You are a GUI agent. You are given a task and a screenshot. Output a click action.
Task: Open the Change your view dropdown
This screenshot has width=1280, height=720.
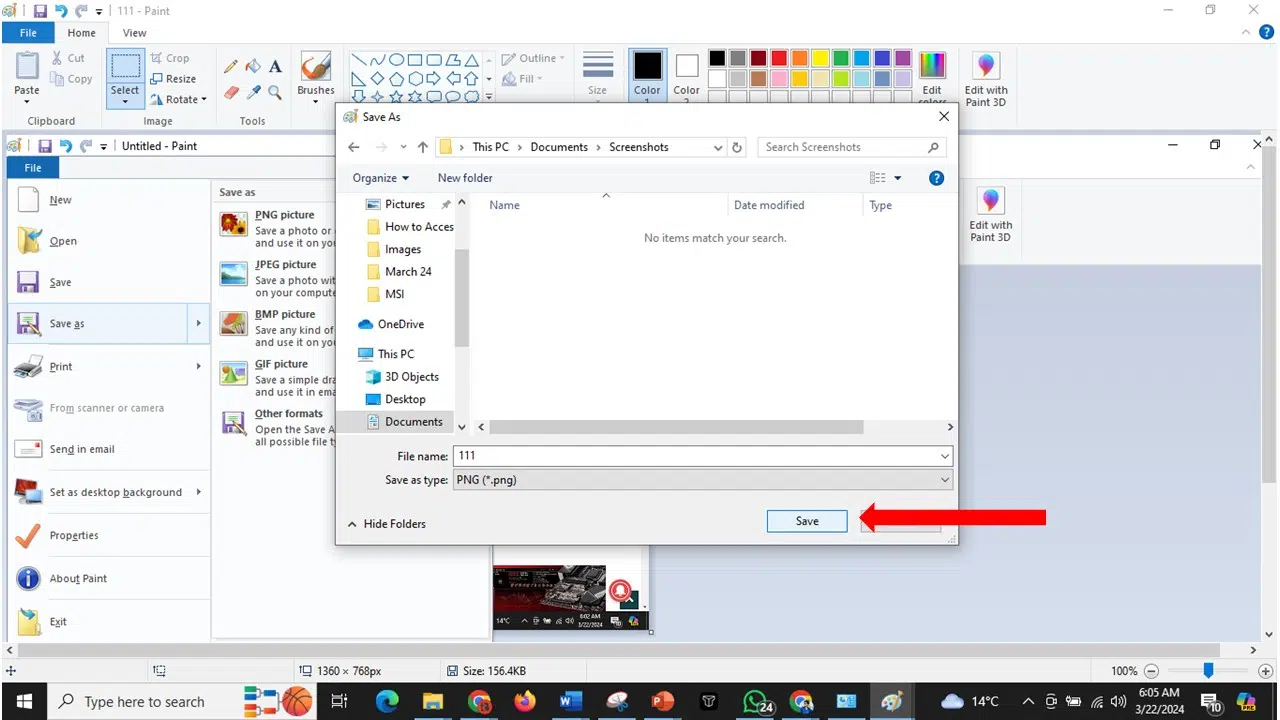pyautogui.click(x=898, y=178)
